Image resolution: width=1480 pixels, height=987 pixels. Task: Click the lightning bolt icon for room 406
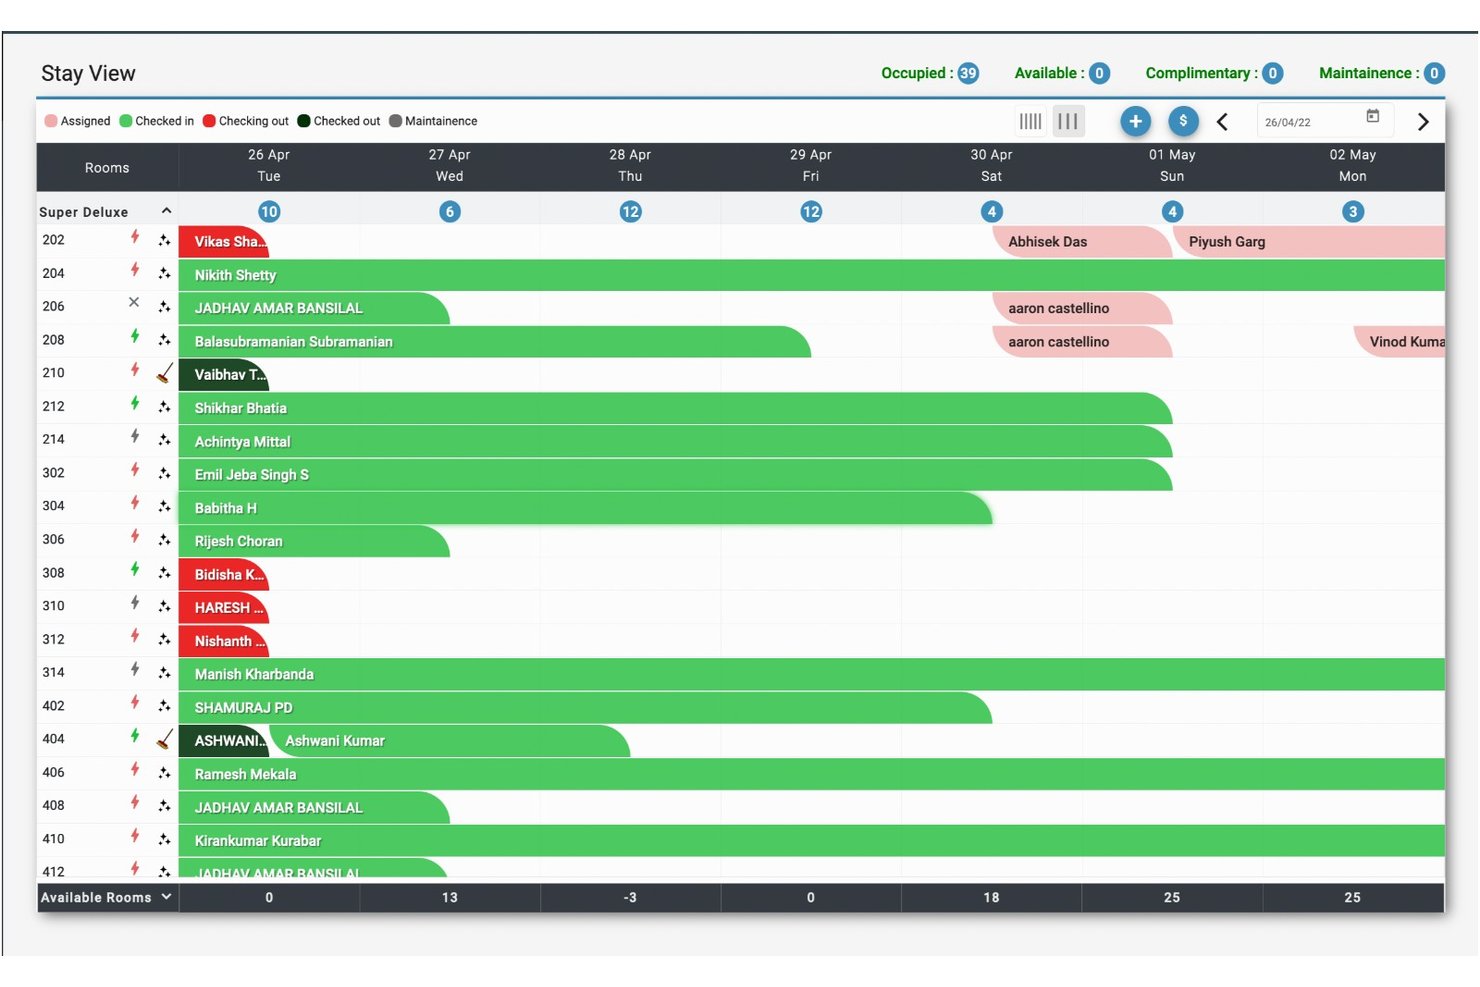tap(135, 769)
